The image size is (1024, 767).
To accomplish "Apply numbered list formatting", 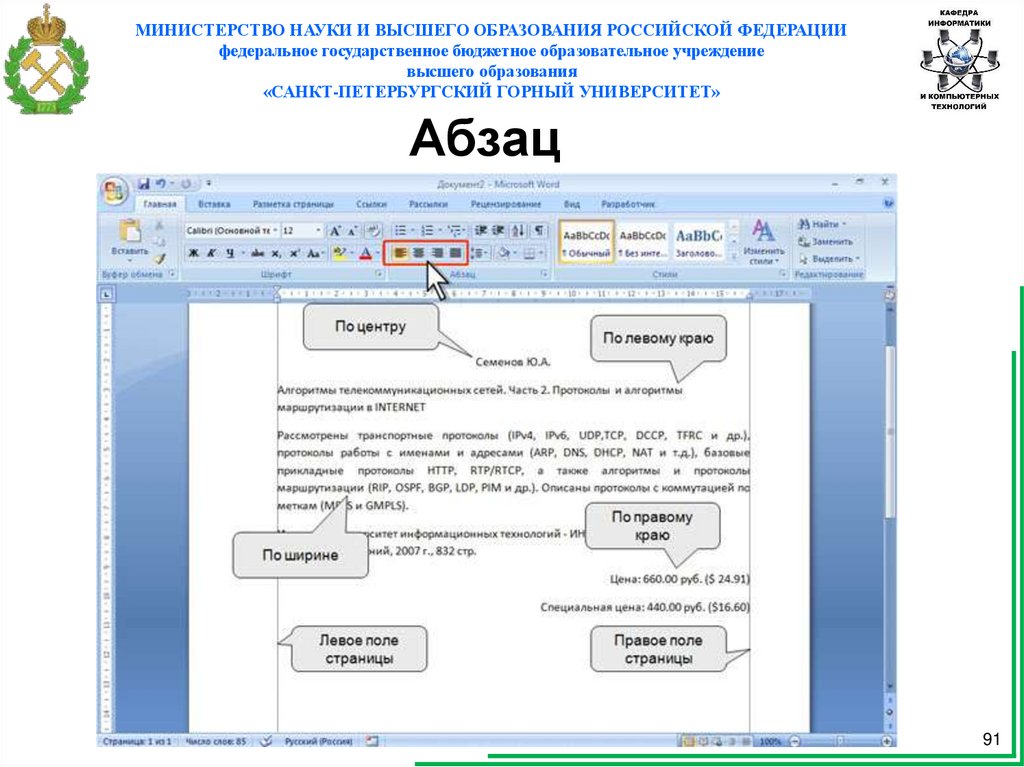I will click(427, 231).
